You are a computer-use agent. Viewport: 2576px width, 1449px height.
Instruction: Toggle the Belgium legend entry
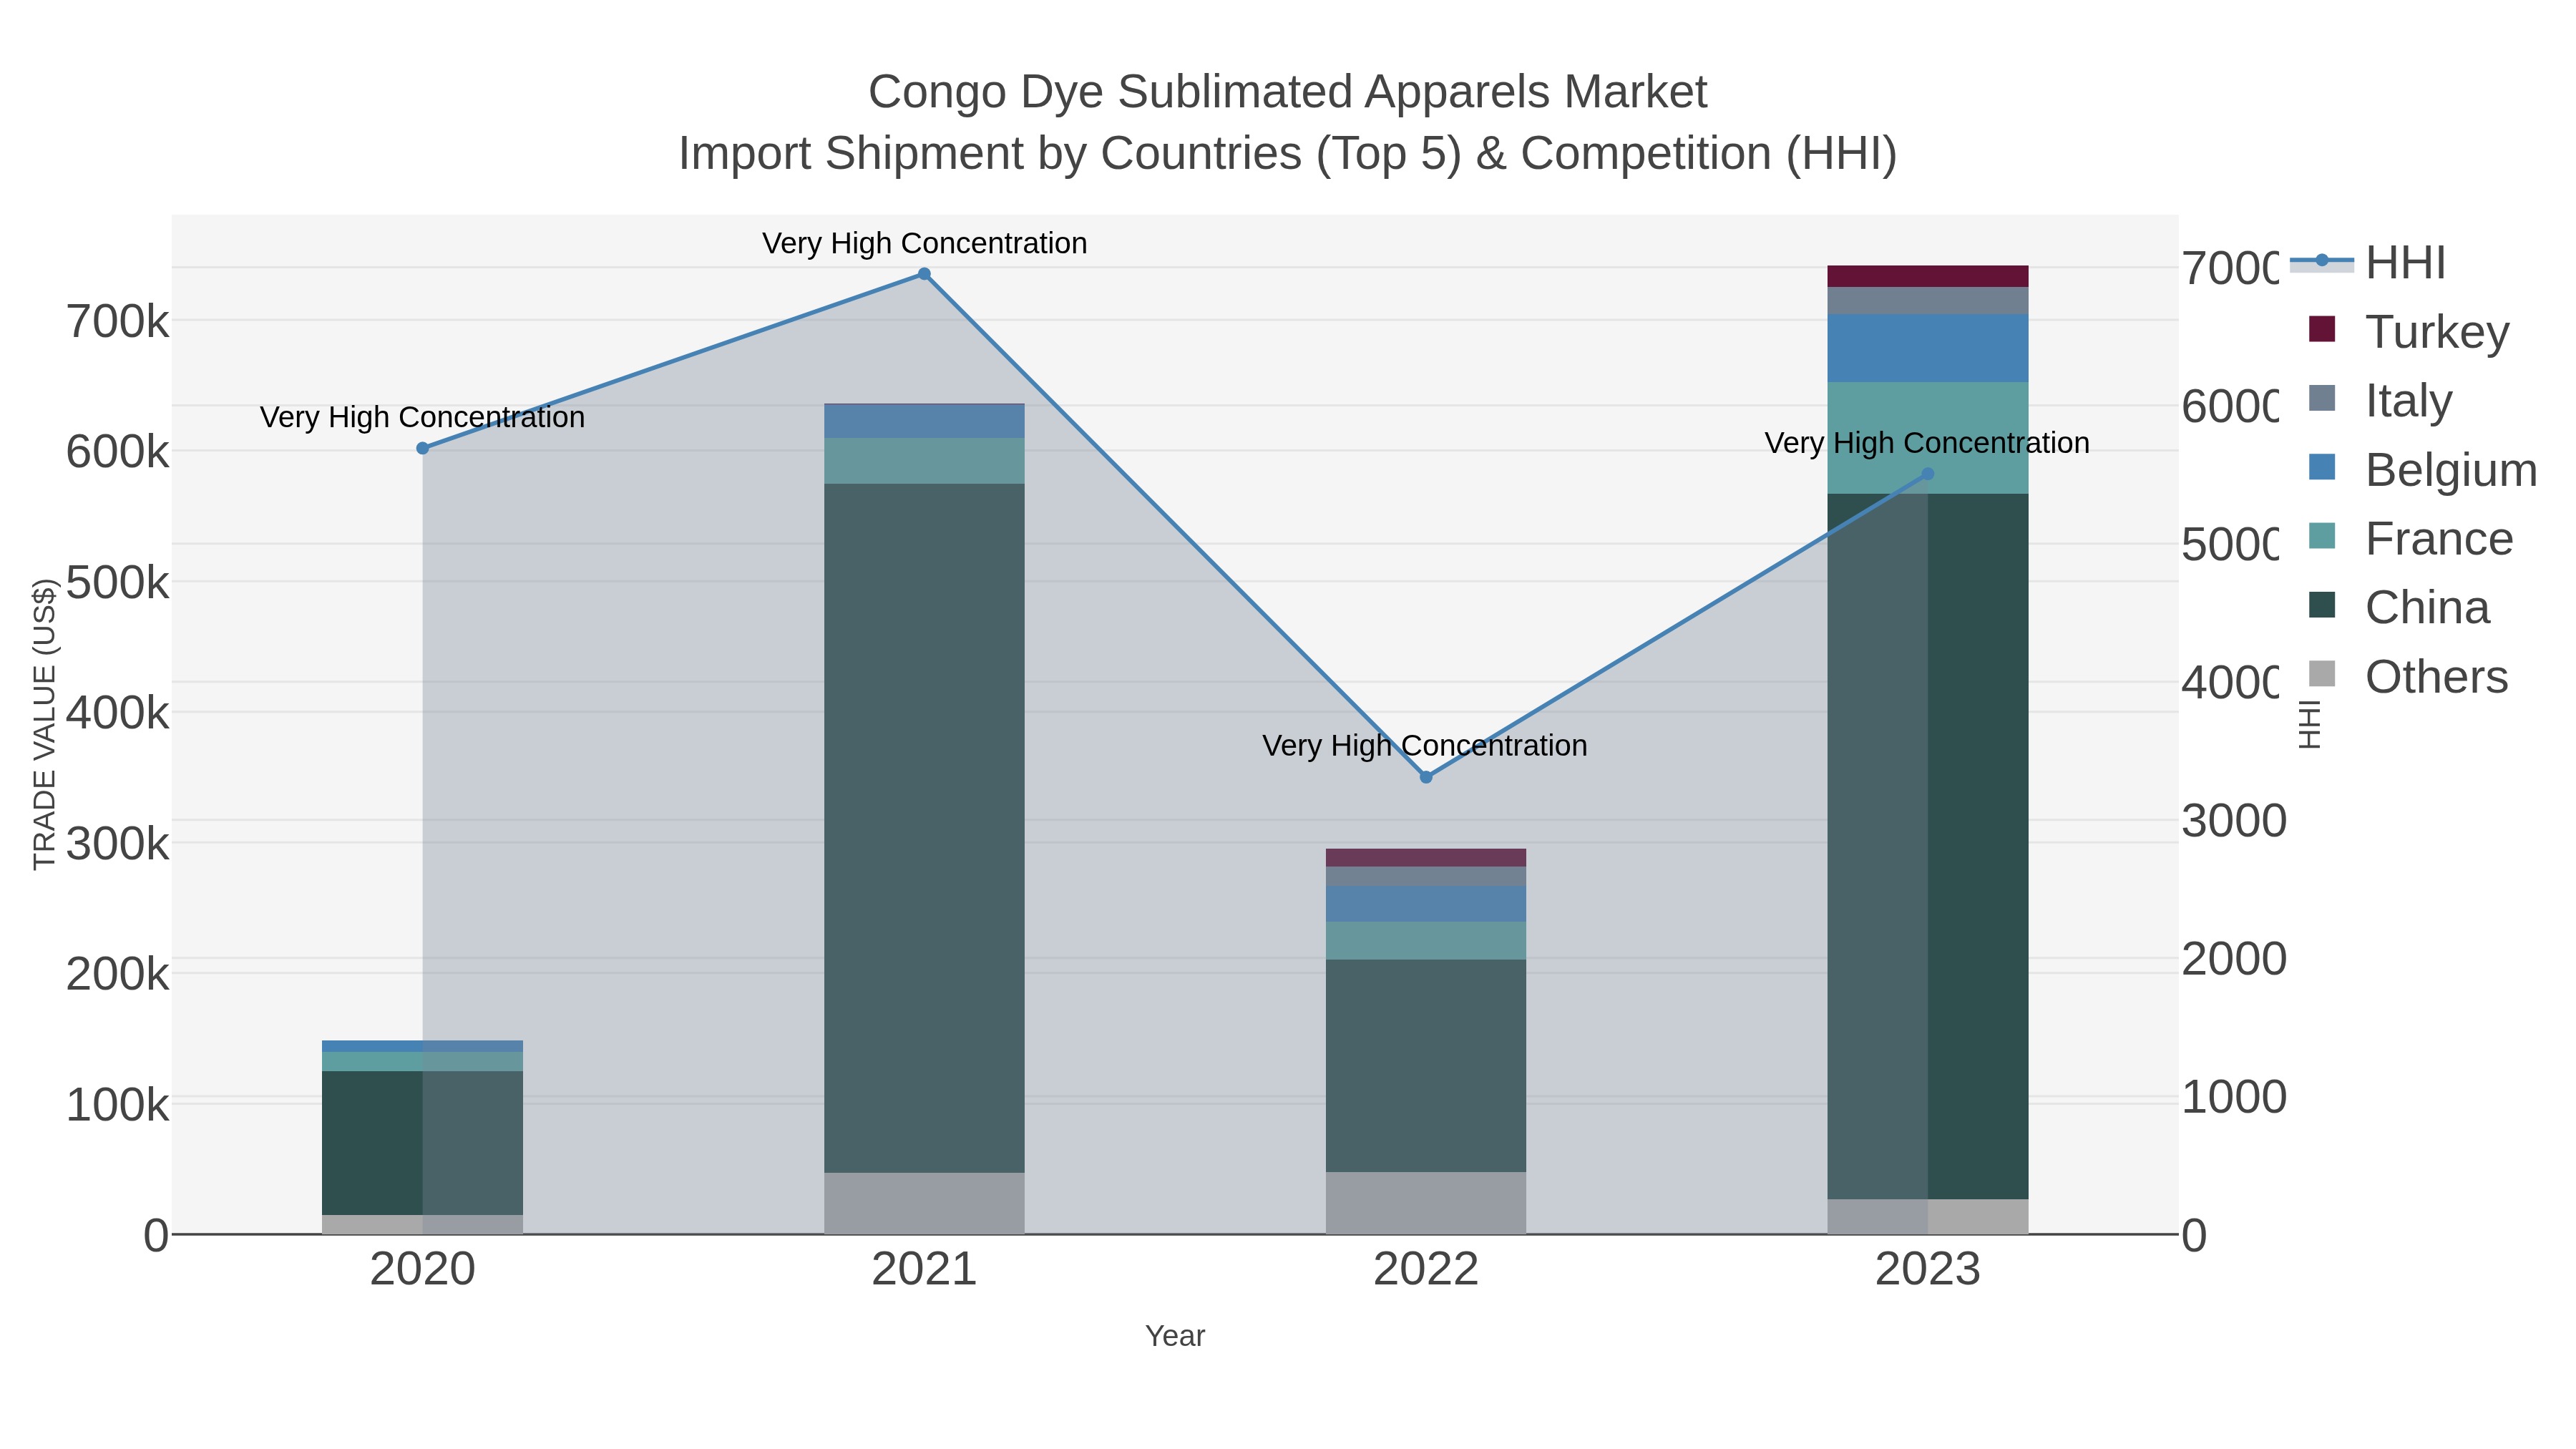[x=2424, y=470]
